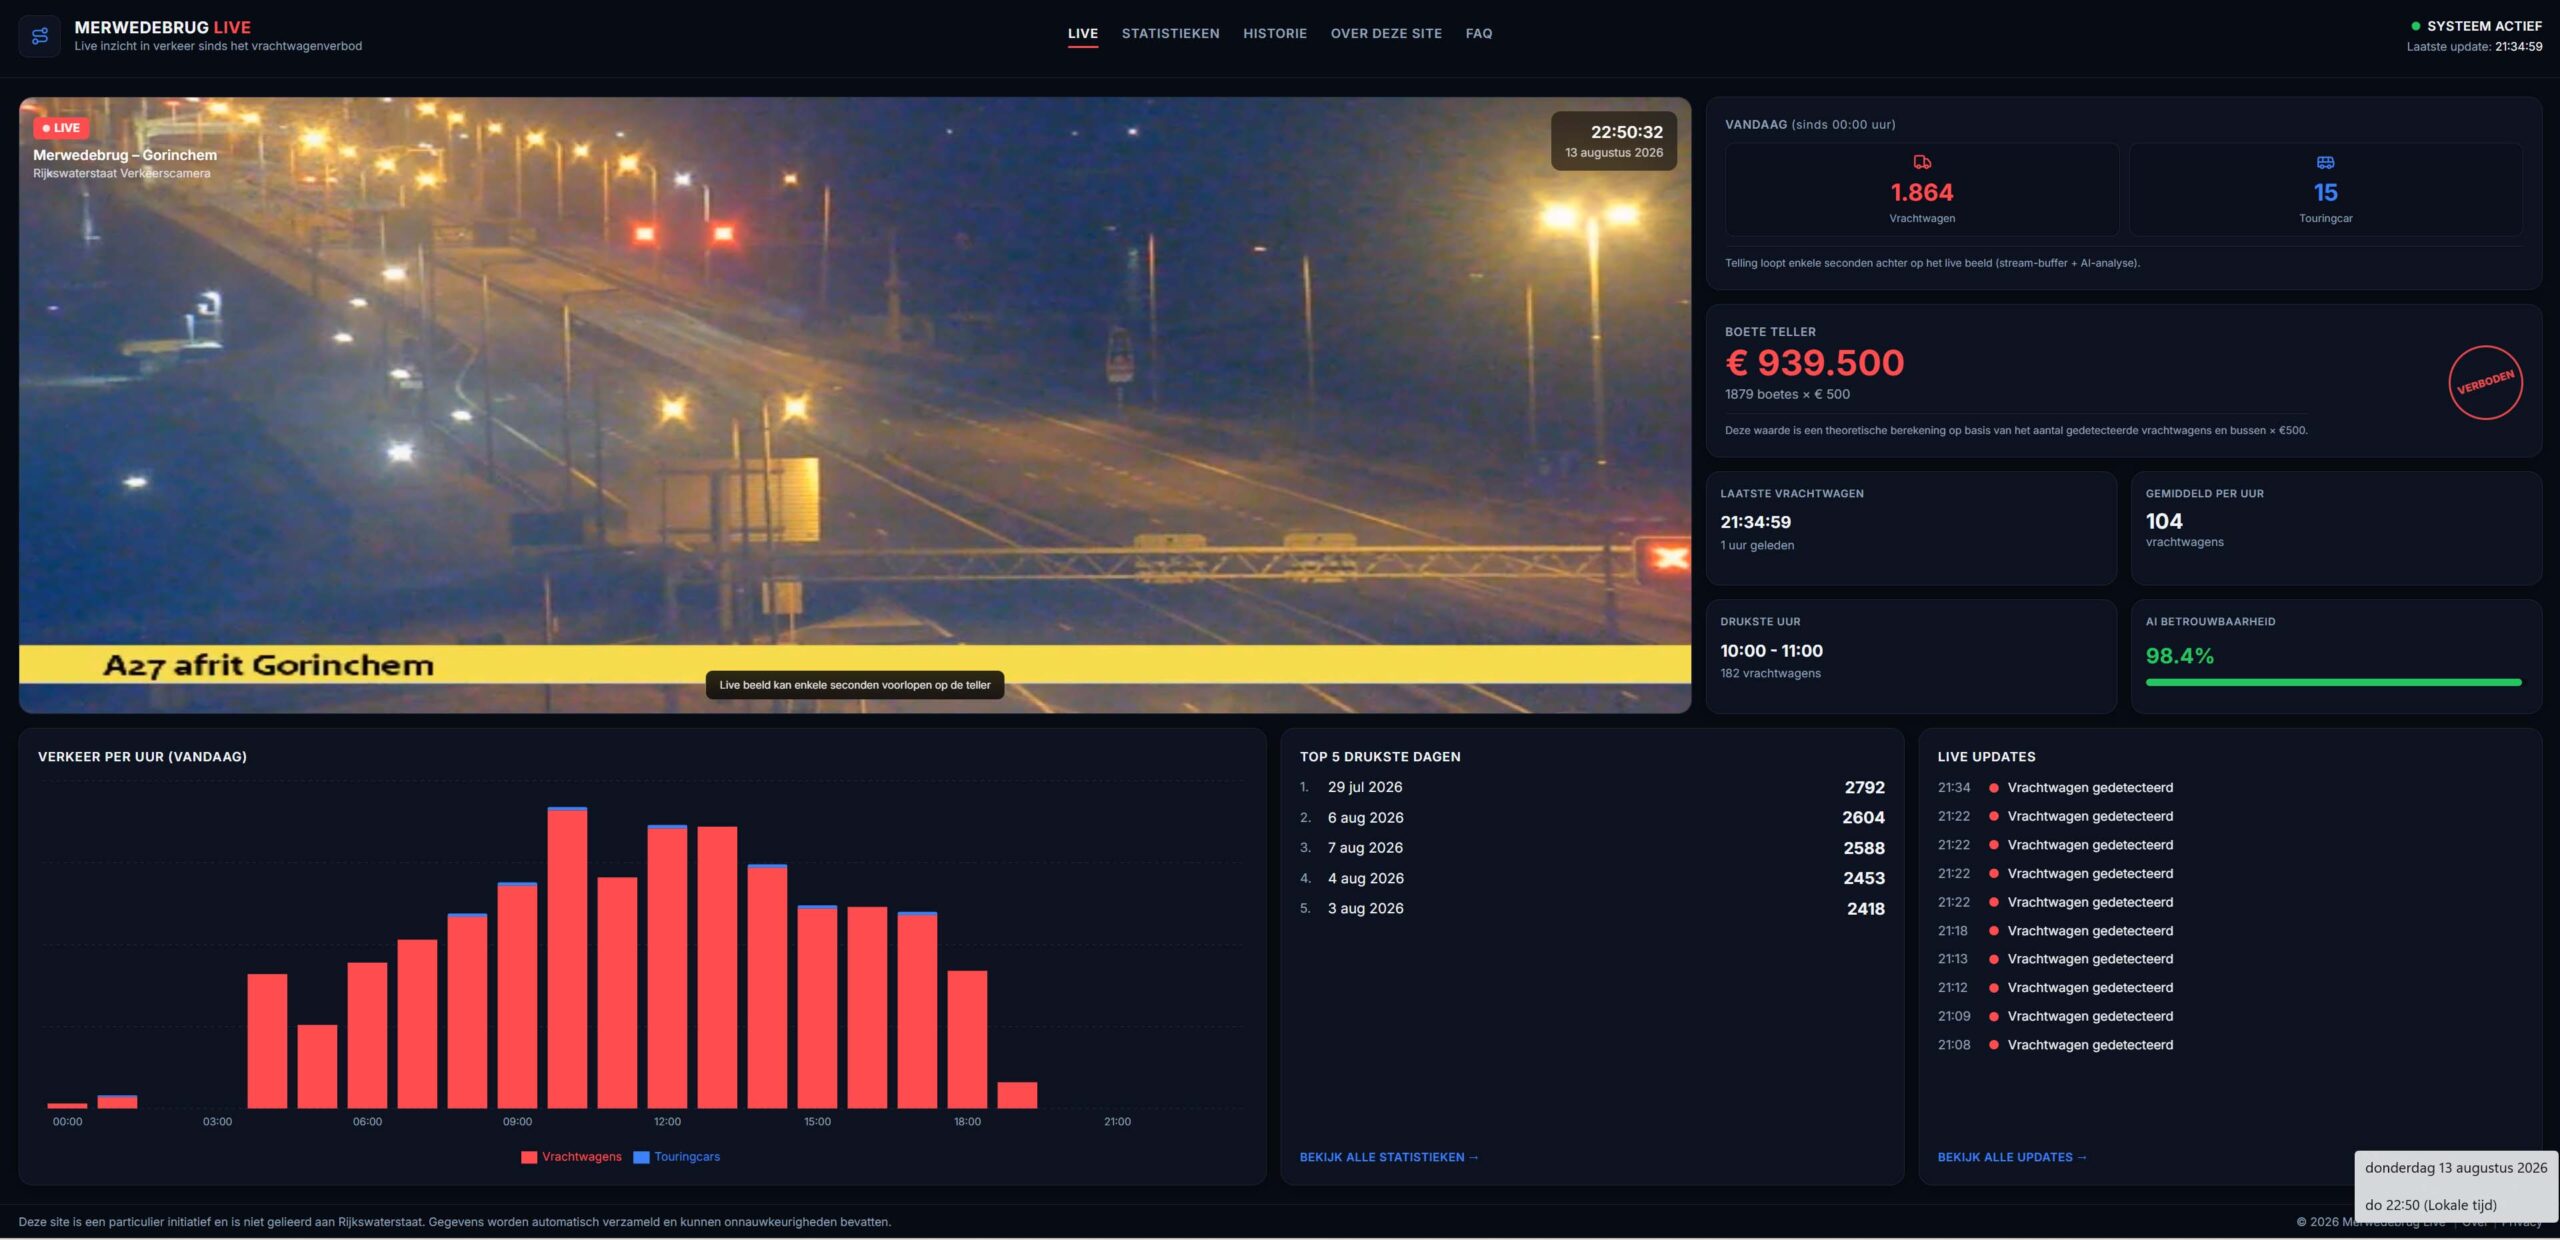Go to Over Deze Site page
Screen dimensions: 2560x1240
click(x=1385, y=34)
